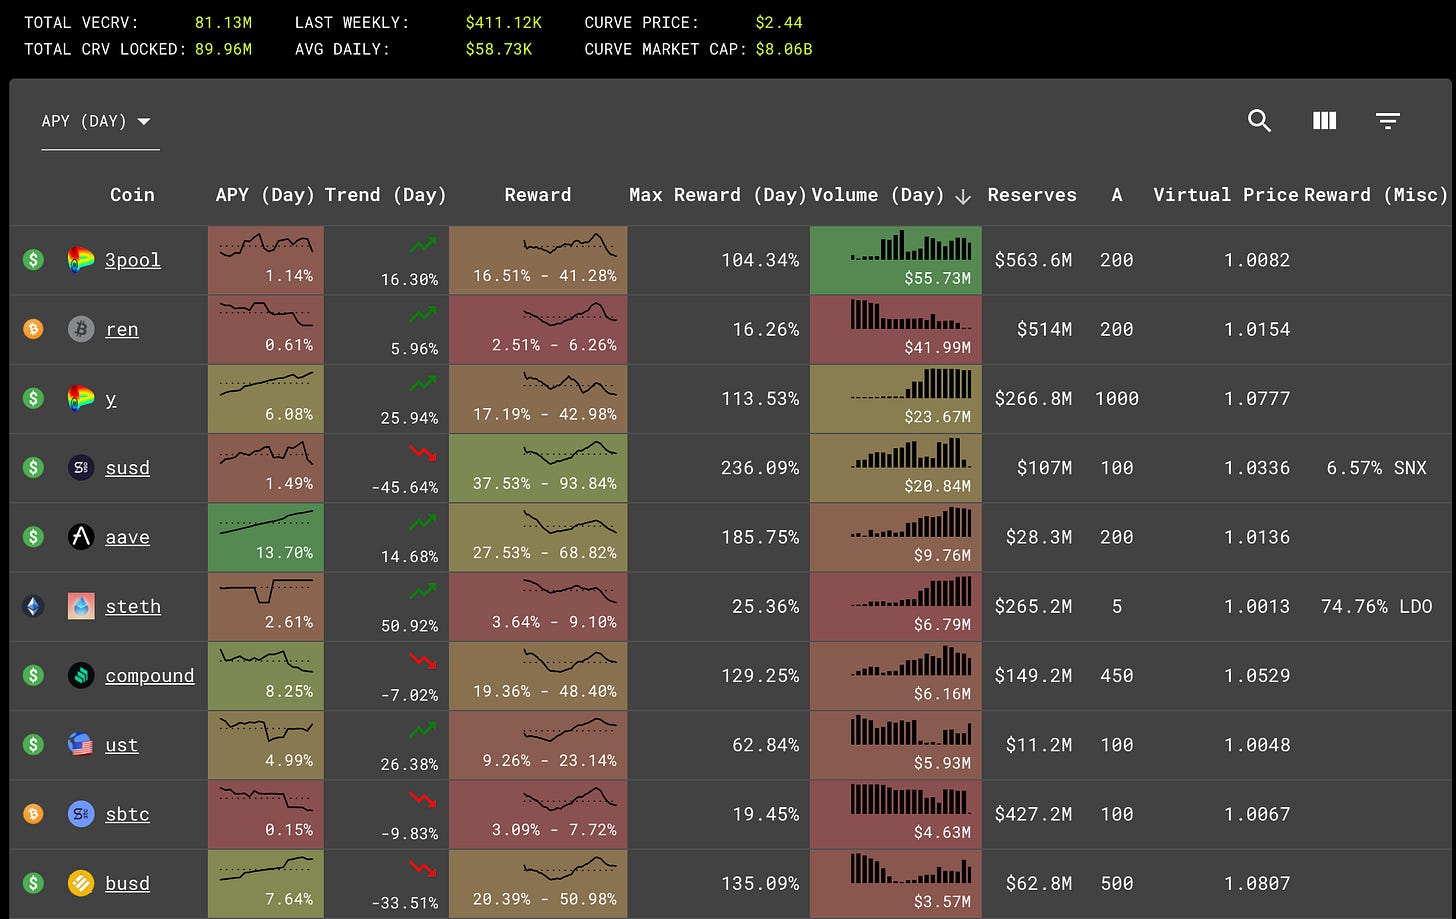Sort by the Reserves column header

1032,195
